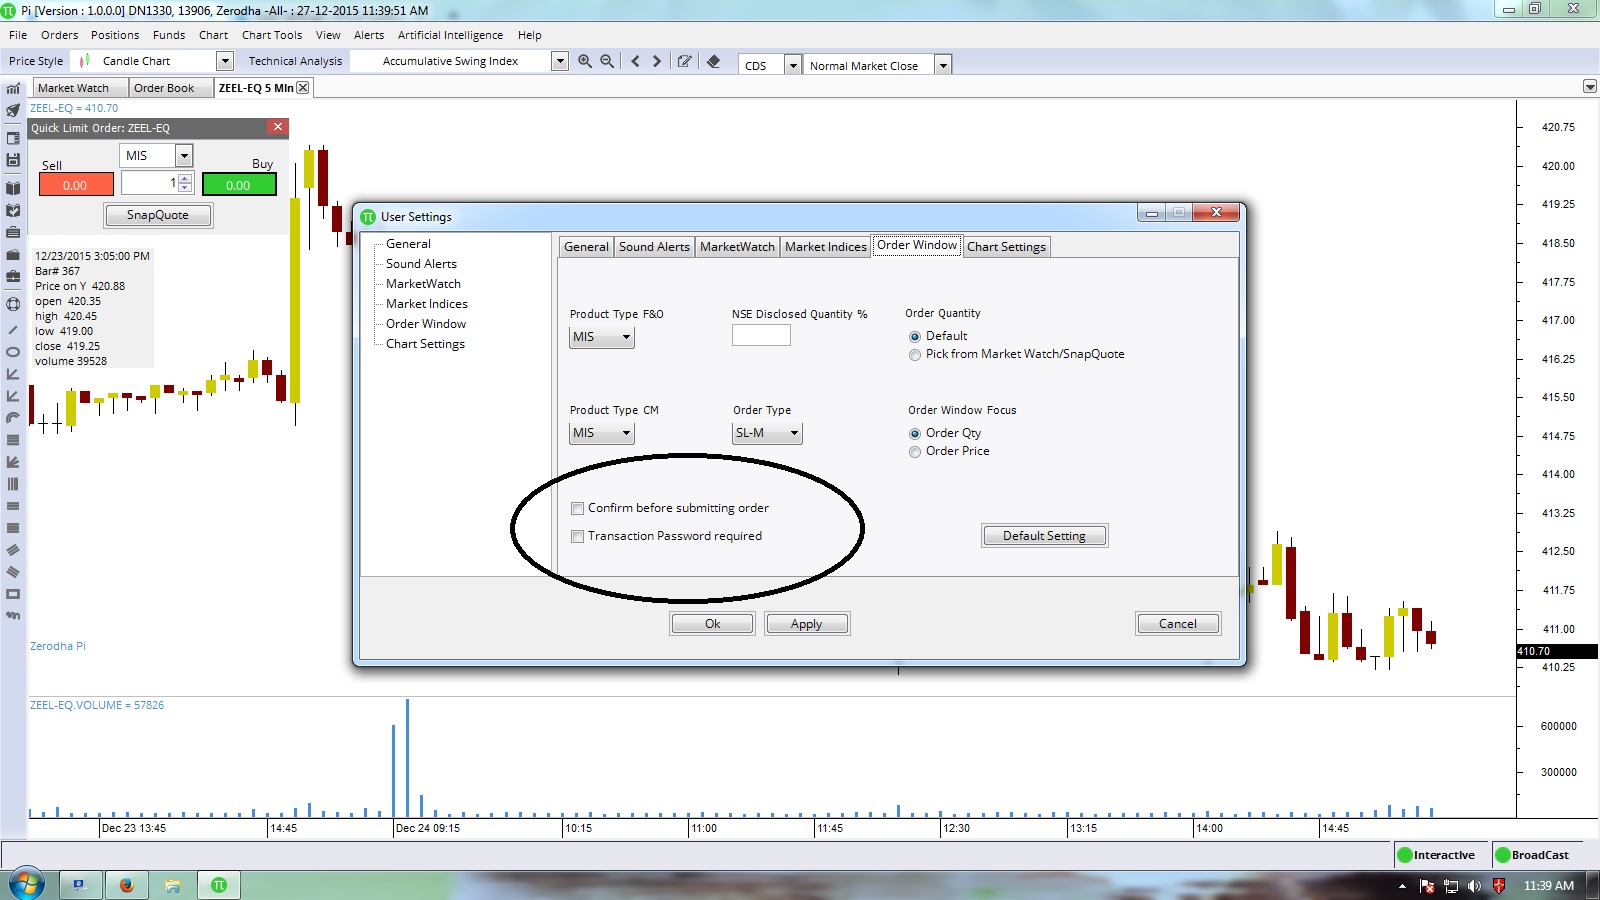Enable Confirm before submitting order checkbox
The image size is (1600, 900).
[x=577, y=508]
